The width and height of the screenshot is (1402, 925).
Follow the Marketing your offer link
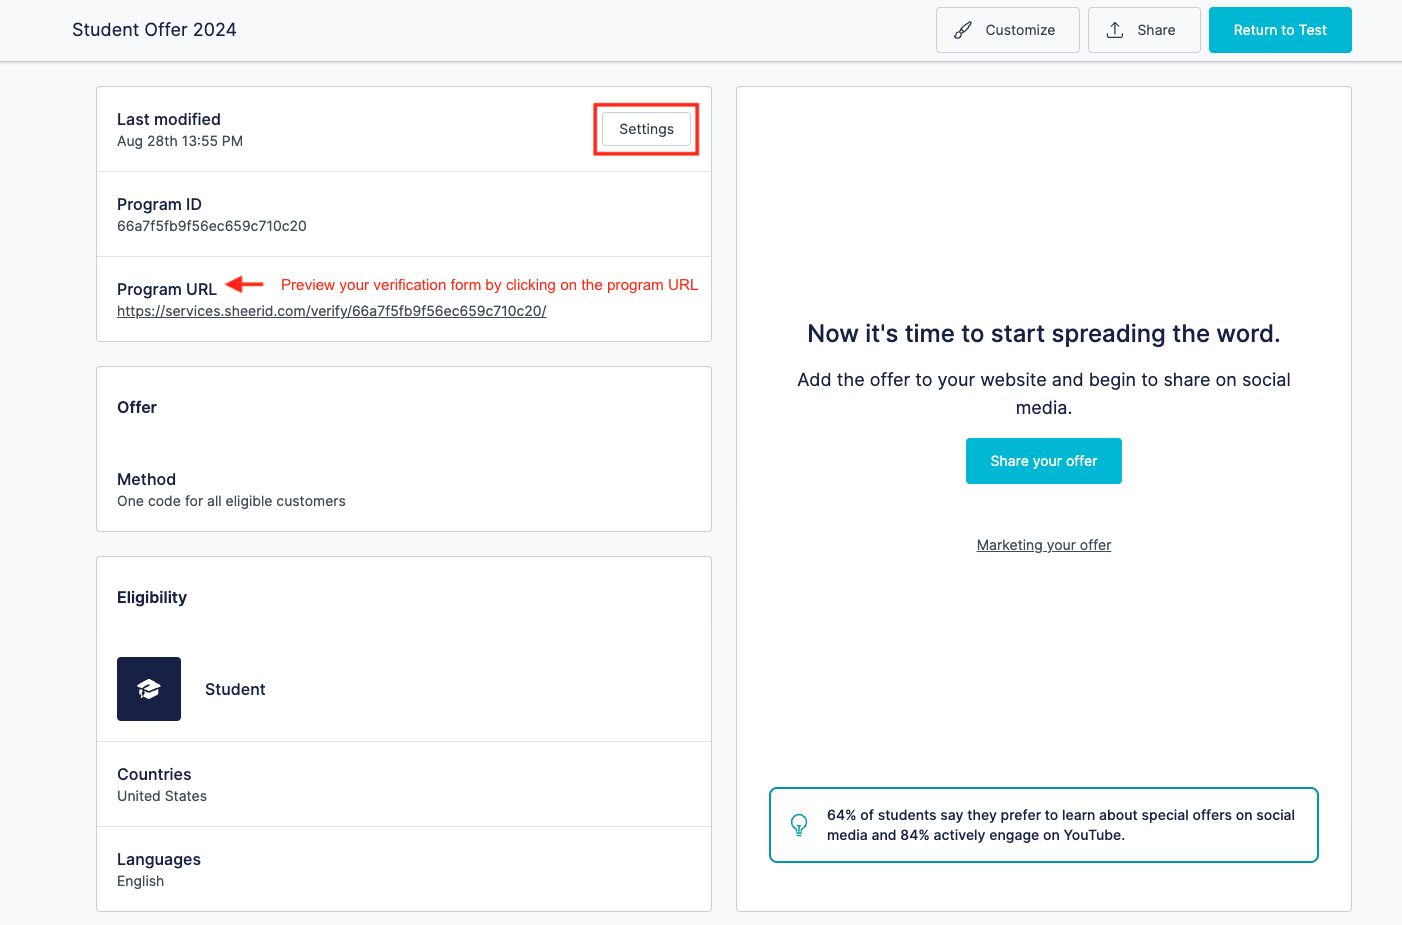coord(1043,545)
